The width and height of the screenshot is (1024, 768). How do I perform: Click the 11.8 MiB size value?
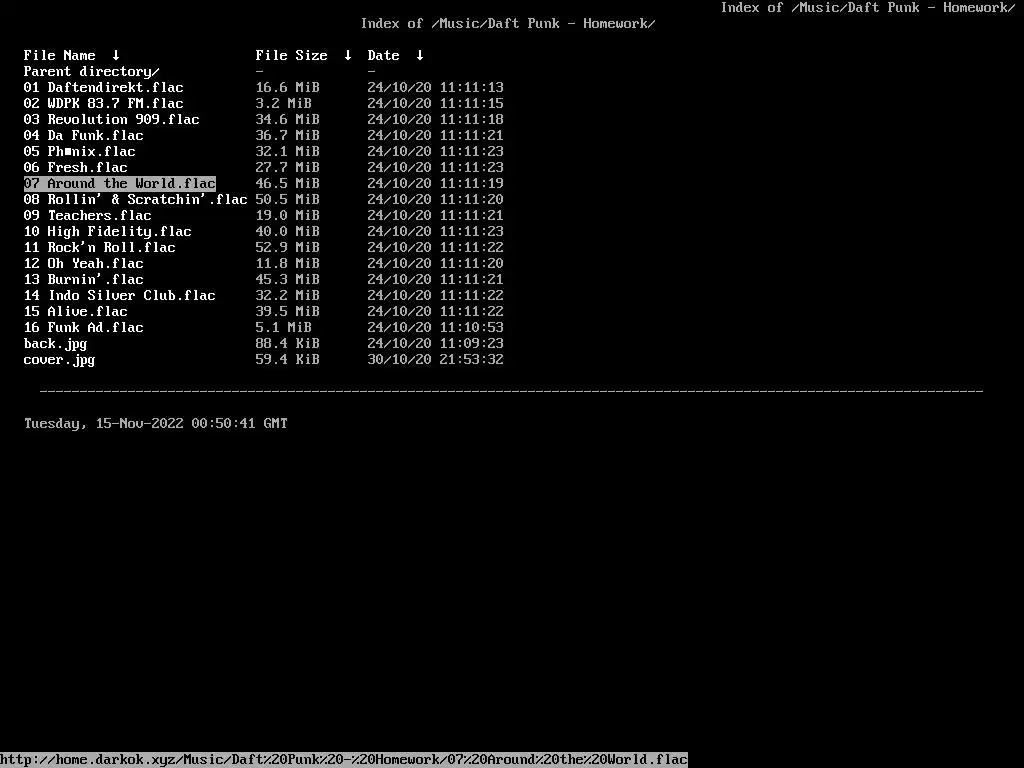(x=287, y=263)
